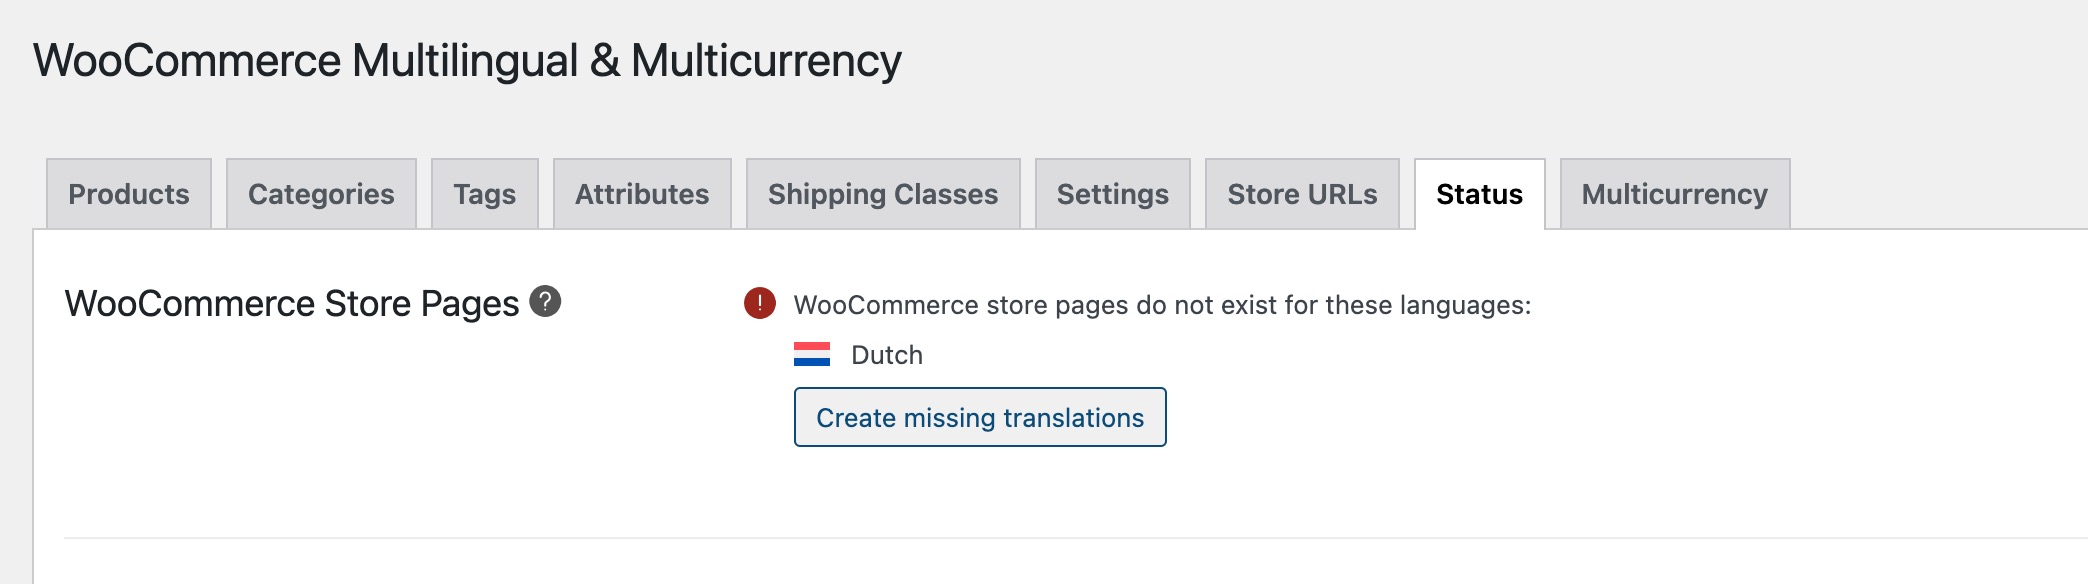Click the horizontal divider below store pages
Screen dimensions: 2088x584
click(x=1076, y=538)
